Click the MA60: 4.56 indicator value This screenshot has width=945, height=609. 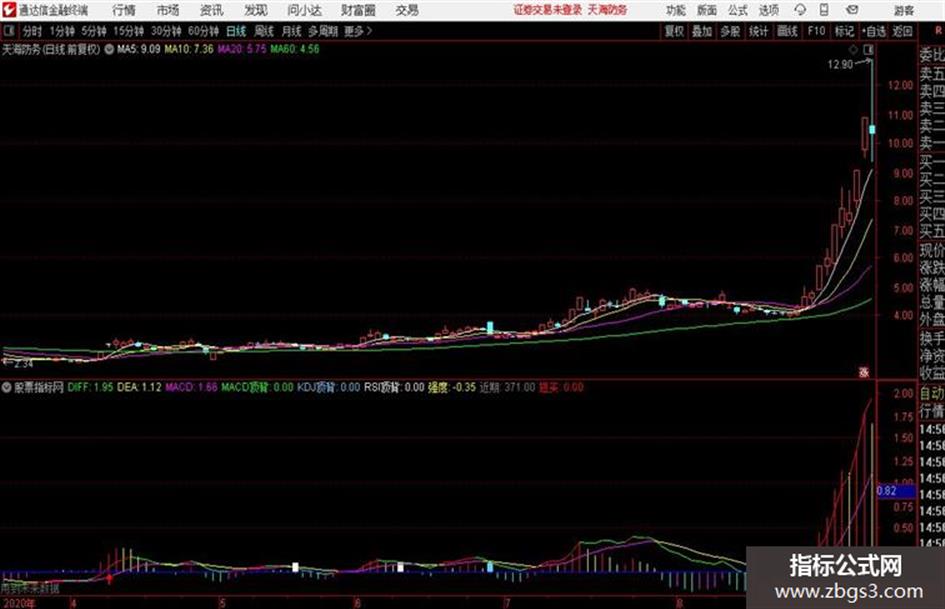[x=295, y=49]
